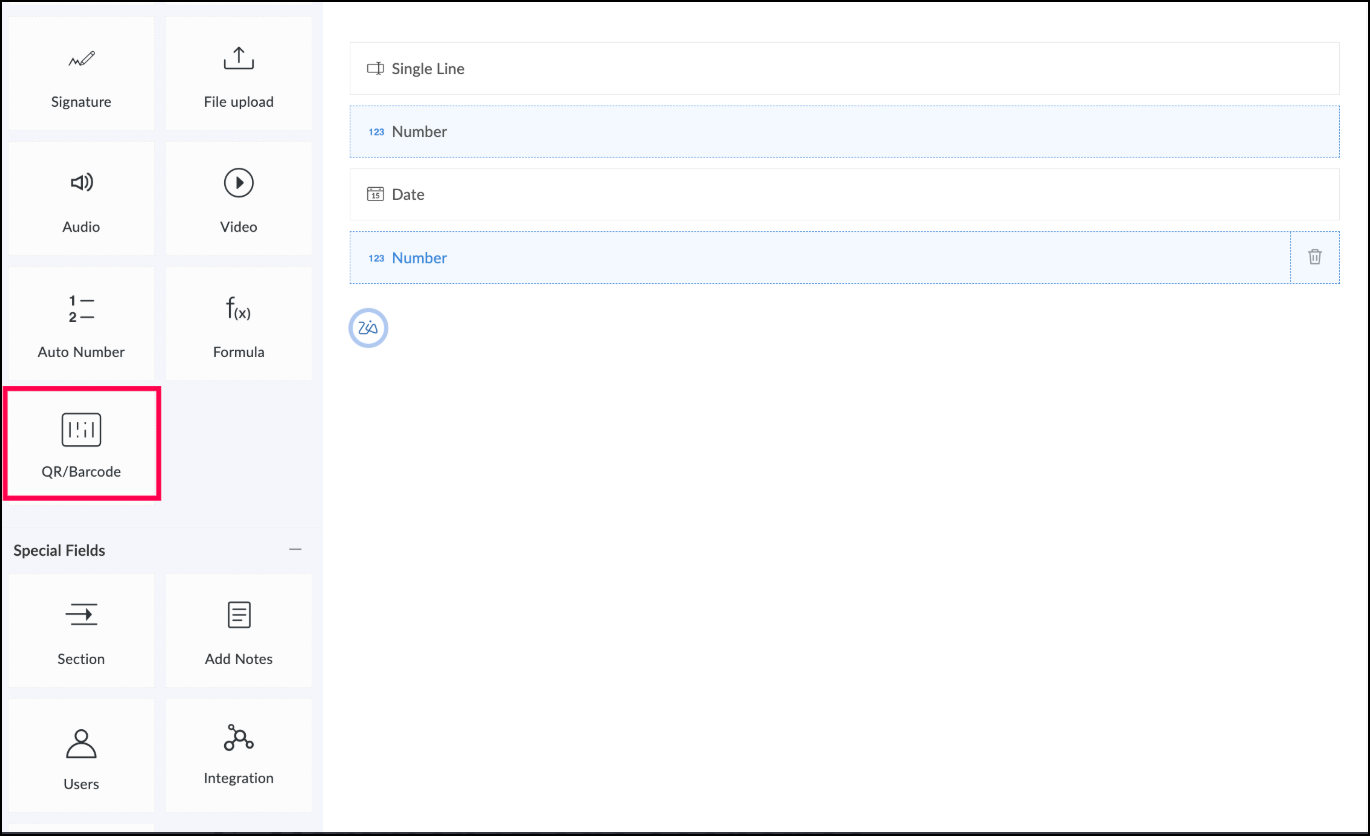1370x836 pixels.
Task: Select the Number field directly above Date
Action: tap(844, 132)
